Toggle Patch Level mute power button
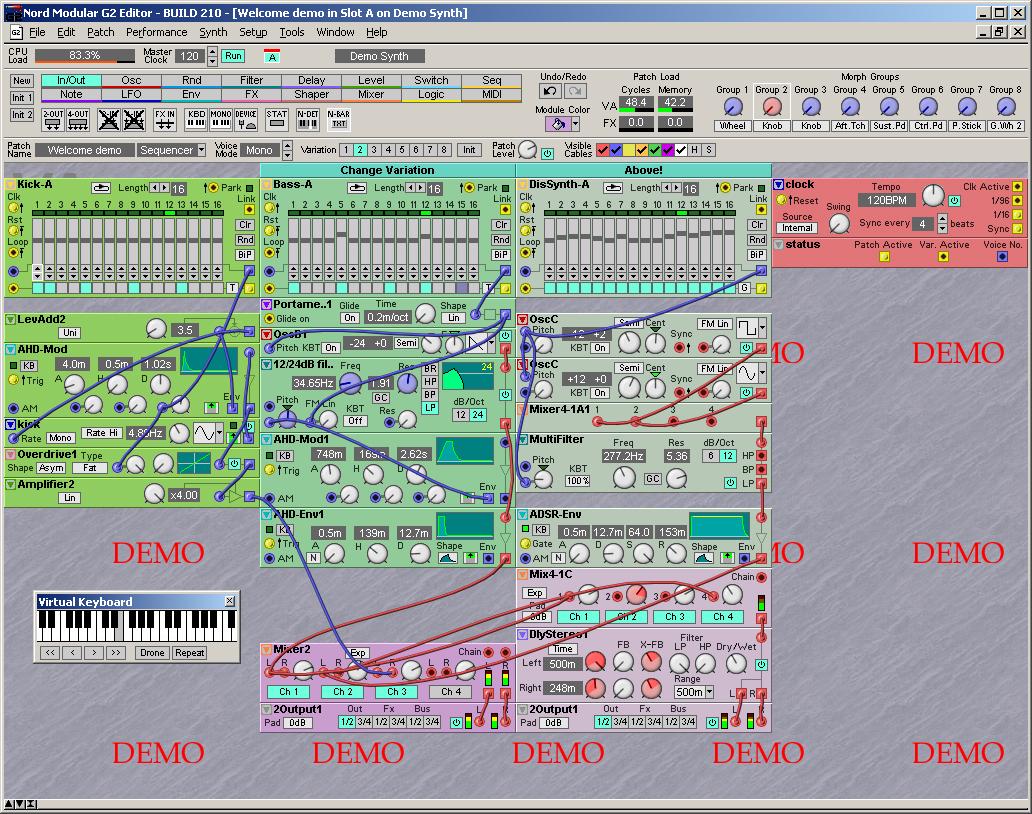The image size is (1032, 814). coord(547,153)
